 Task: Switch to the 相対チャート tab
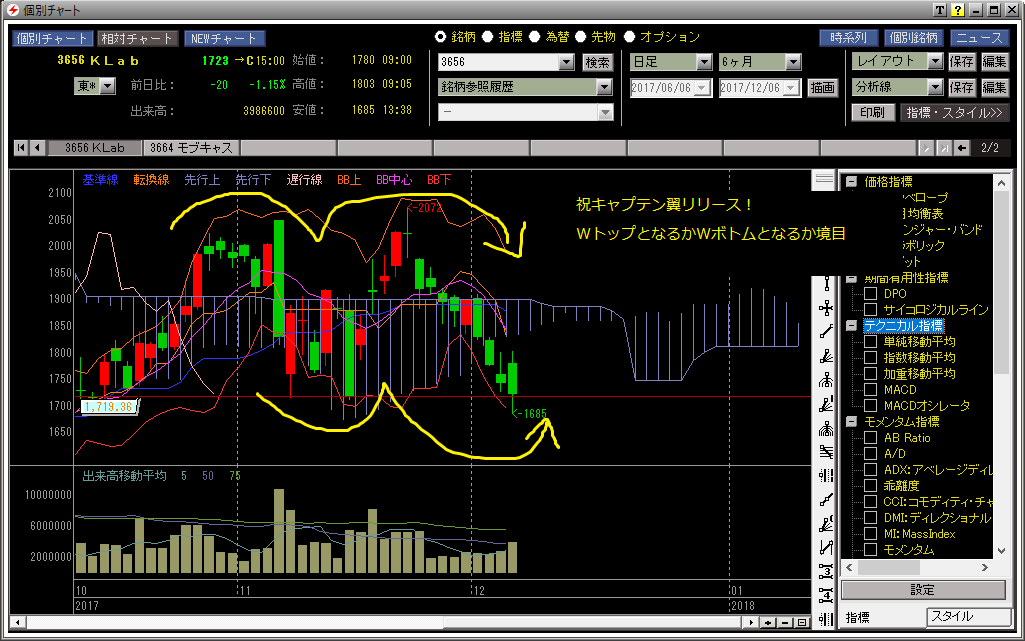(137, 39)
